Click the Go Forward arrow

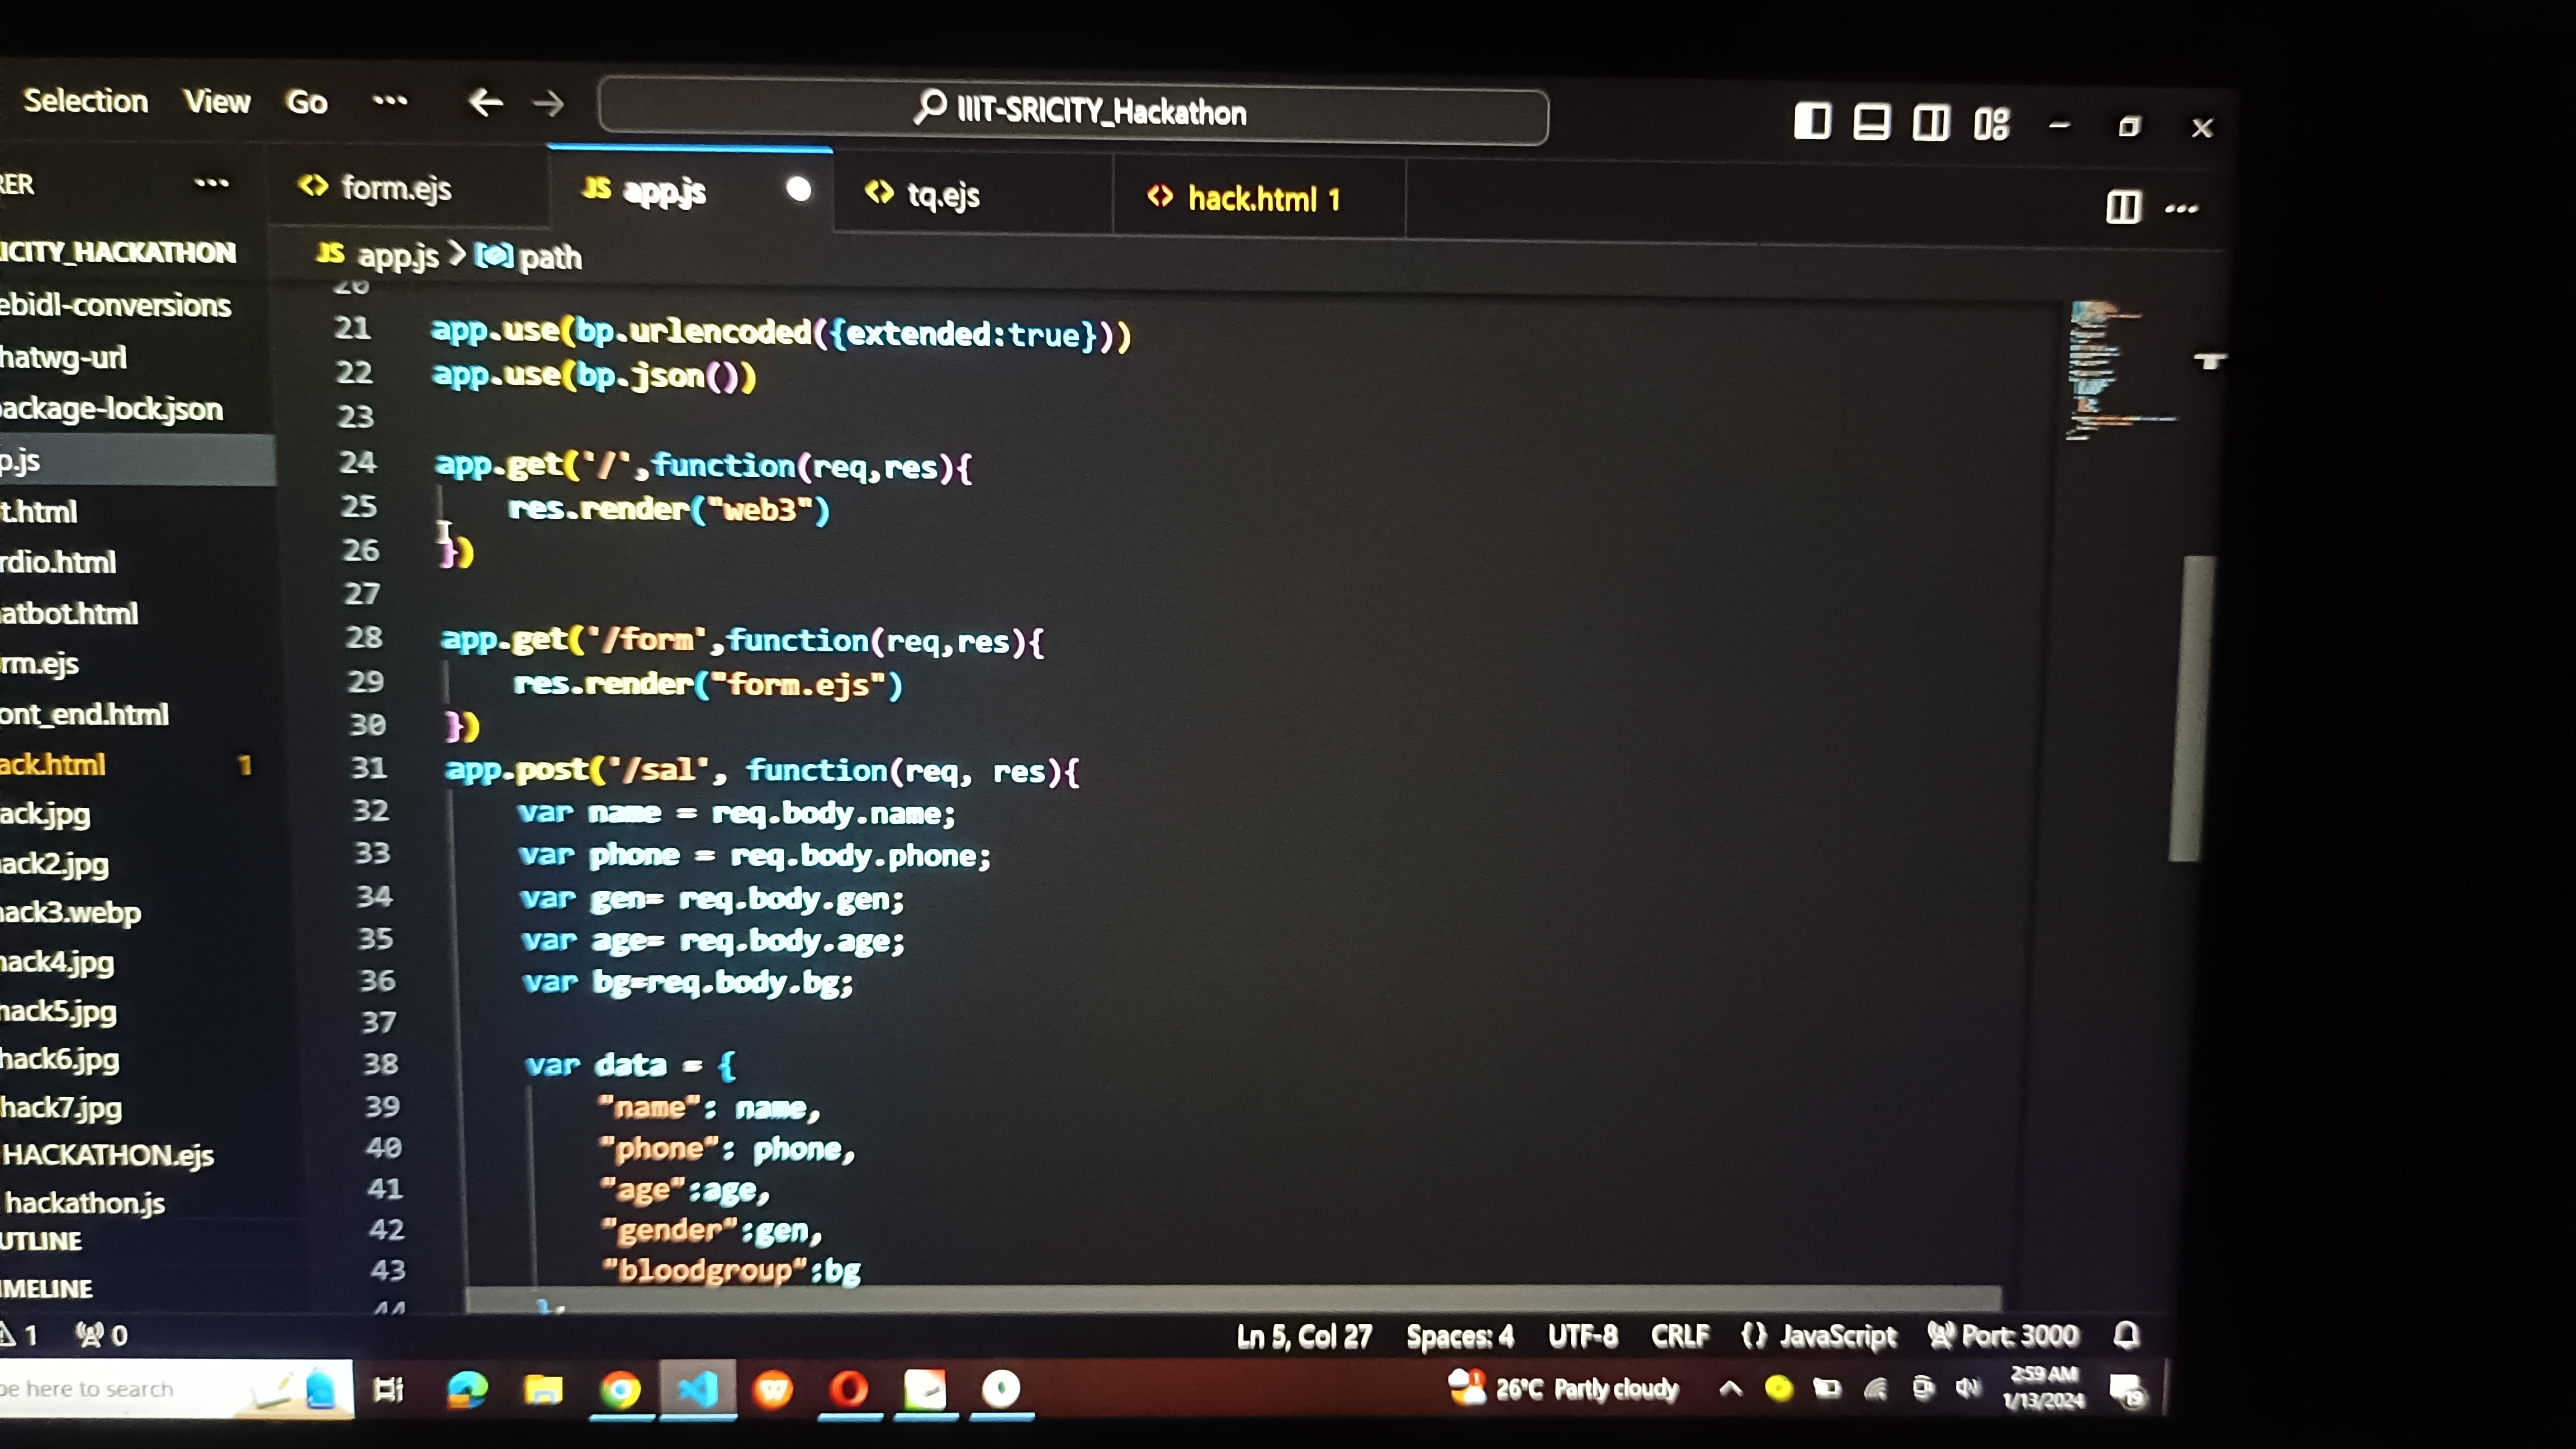pyautogui.click(x=548, y=104)
